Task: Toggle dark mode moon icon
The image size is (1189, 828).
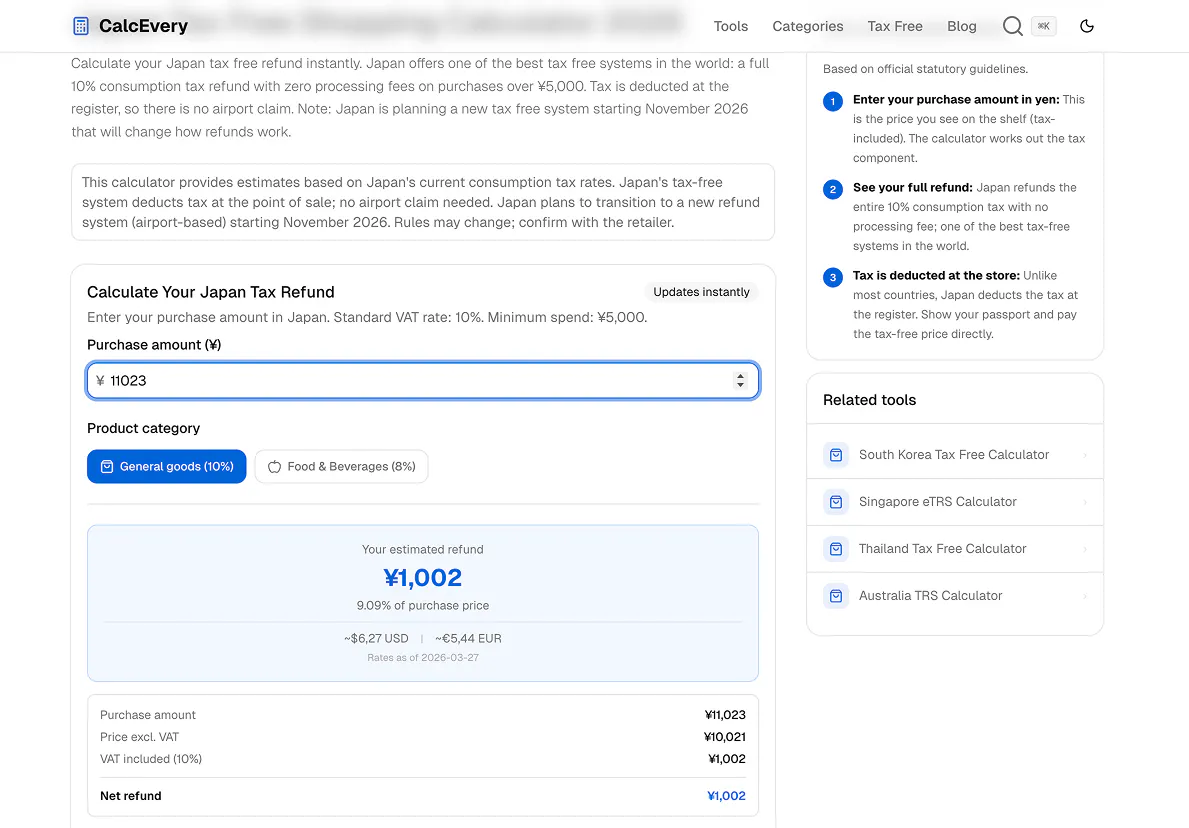Action: pyautogui.click(x=1087, y=27)
